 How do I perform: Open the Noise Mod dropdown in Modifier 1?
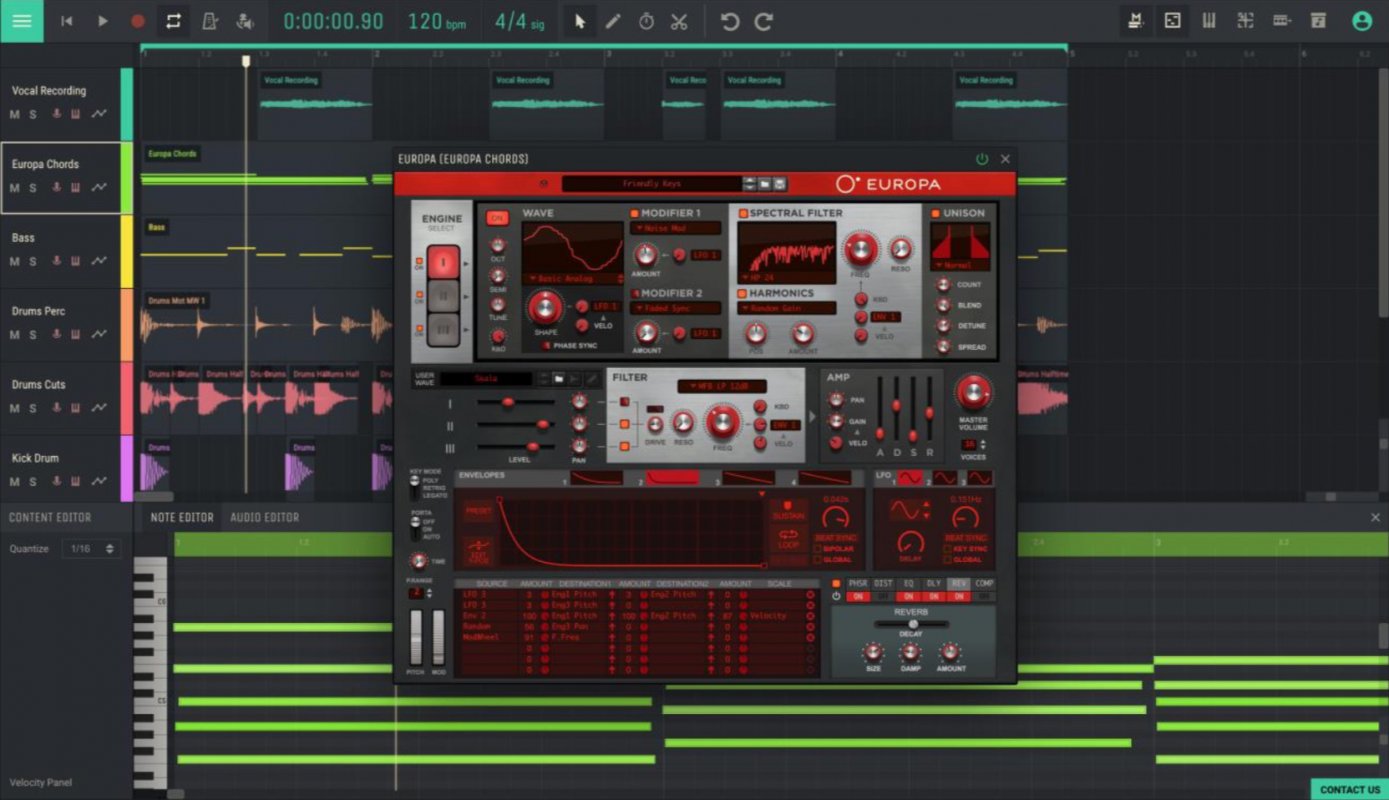[x=676, y=227]
